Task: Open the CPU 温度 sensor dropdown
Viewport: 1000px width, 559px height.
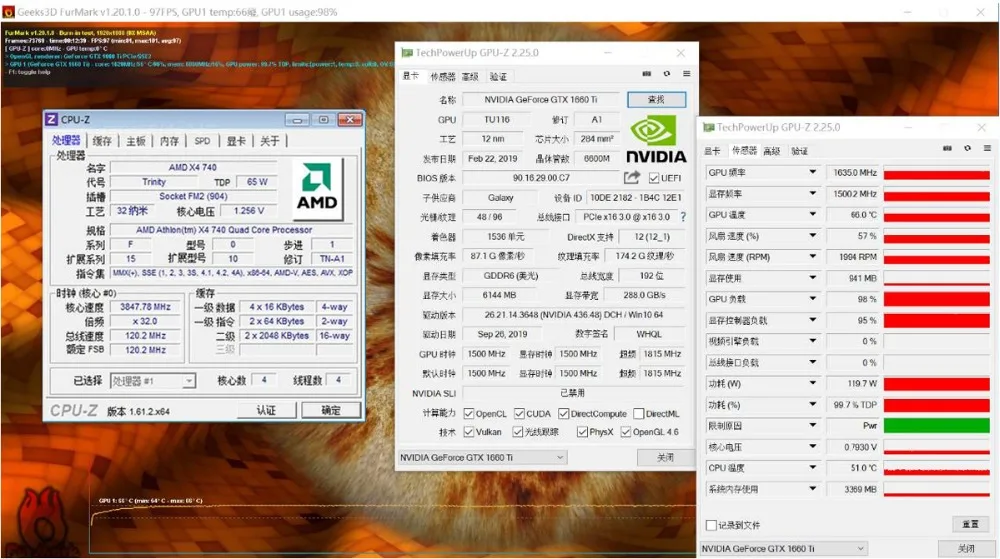Action: 812,468
